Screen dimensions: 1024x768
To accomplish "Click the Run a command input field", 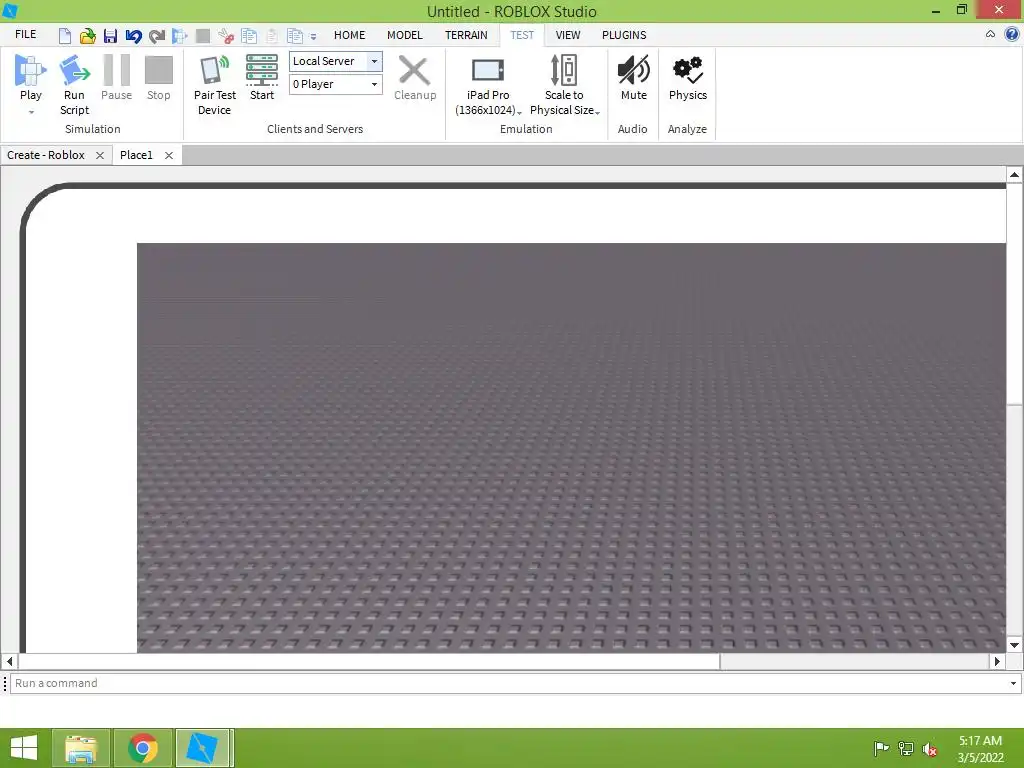I will (509, 683).
